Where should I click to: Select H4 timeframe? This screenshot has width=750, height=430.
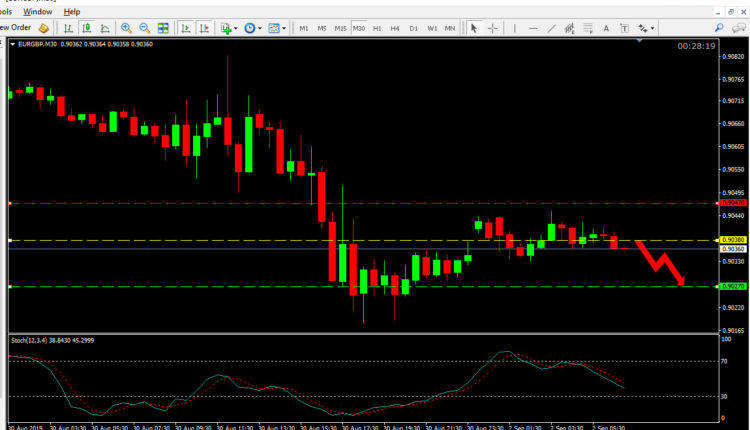click(395, 29)
